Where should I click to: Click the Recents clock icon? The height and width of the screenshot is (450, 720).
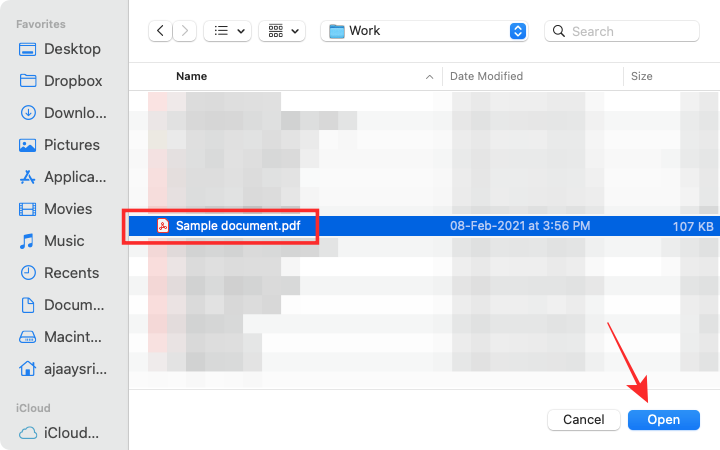pyautogui.click(x=28, y=273)
